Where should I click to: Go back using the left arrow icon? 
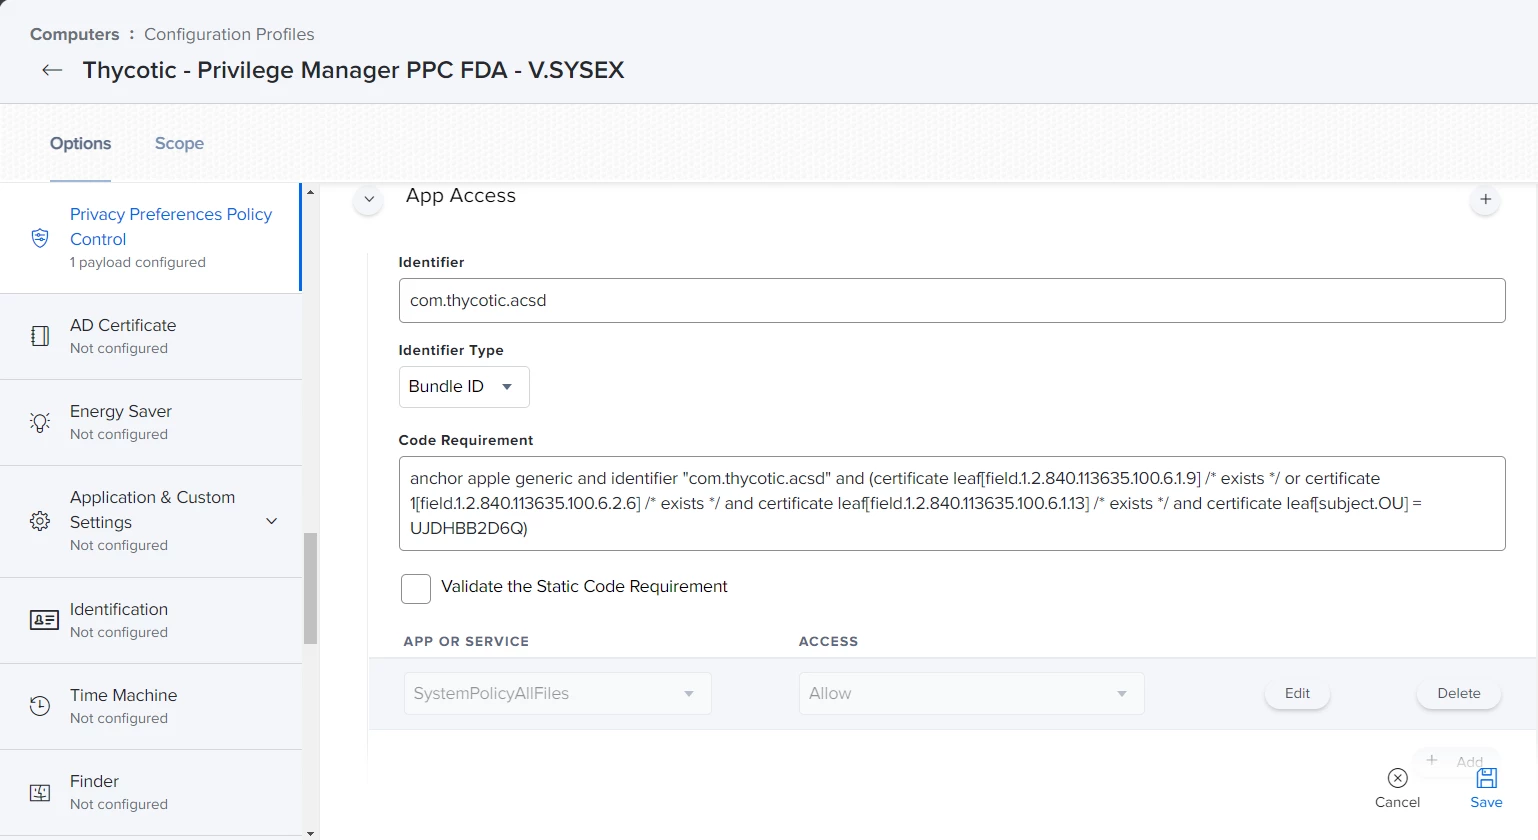(x=52, y=70)
